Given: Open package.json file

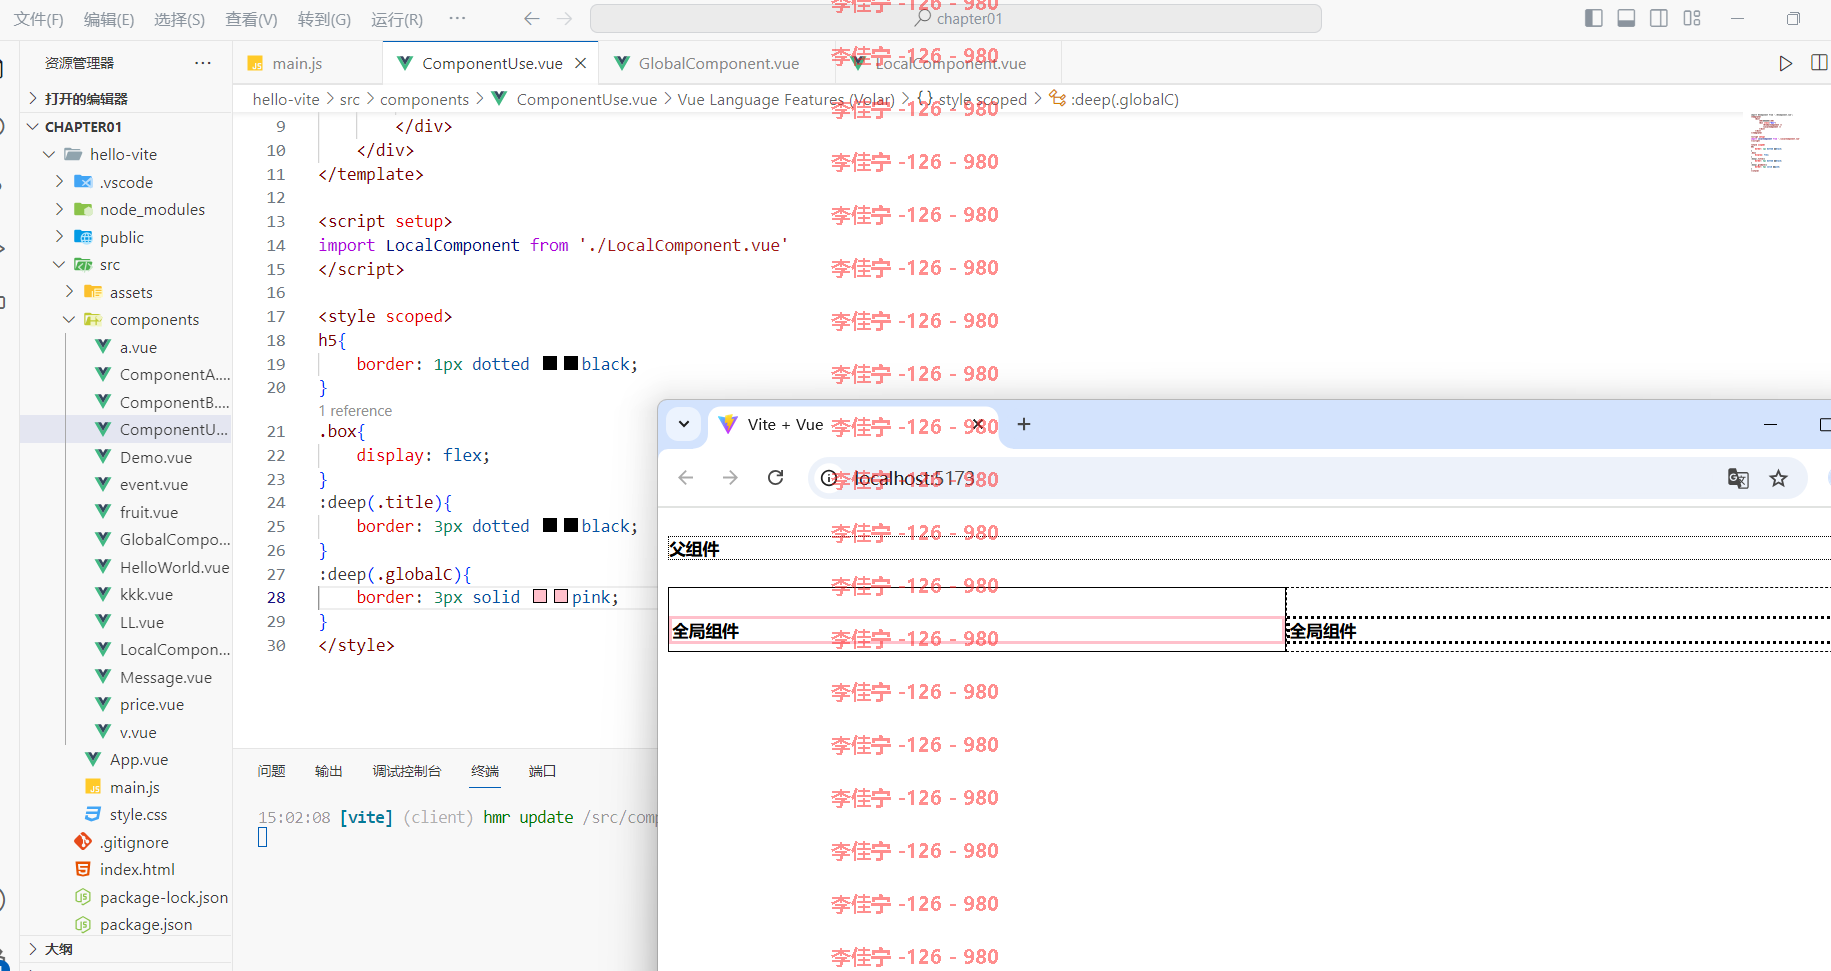Looking at the screenshot, I should pyautogui.click(x=146, y=924).
